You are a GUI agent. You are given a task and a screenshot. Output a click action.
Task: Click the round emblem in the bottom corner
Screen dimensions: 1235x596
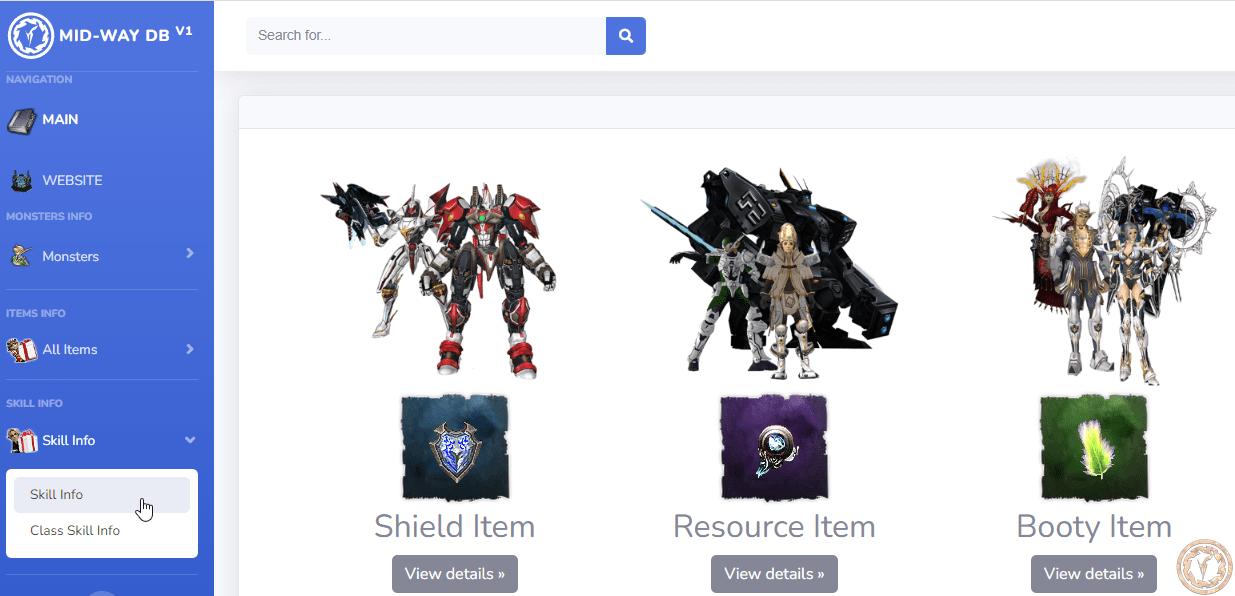[x=1204, y=565]
